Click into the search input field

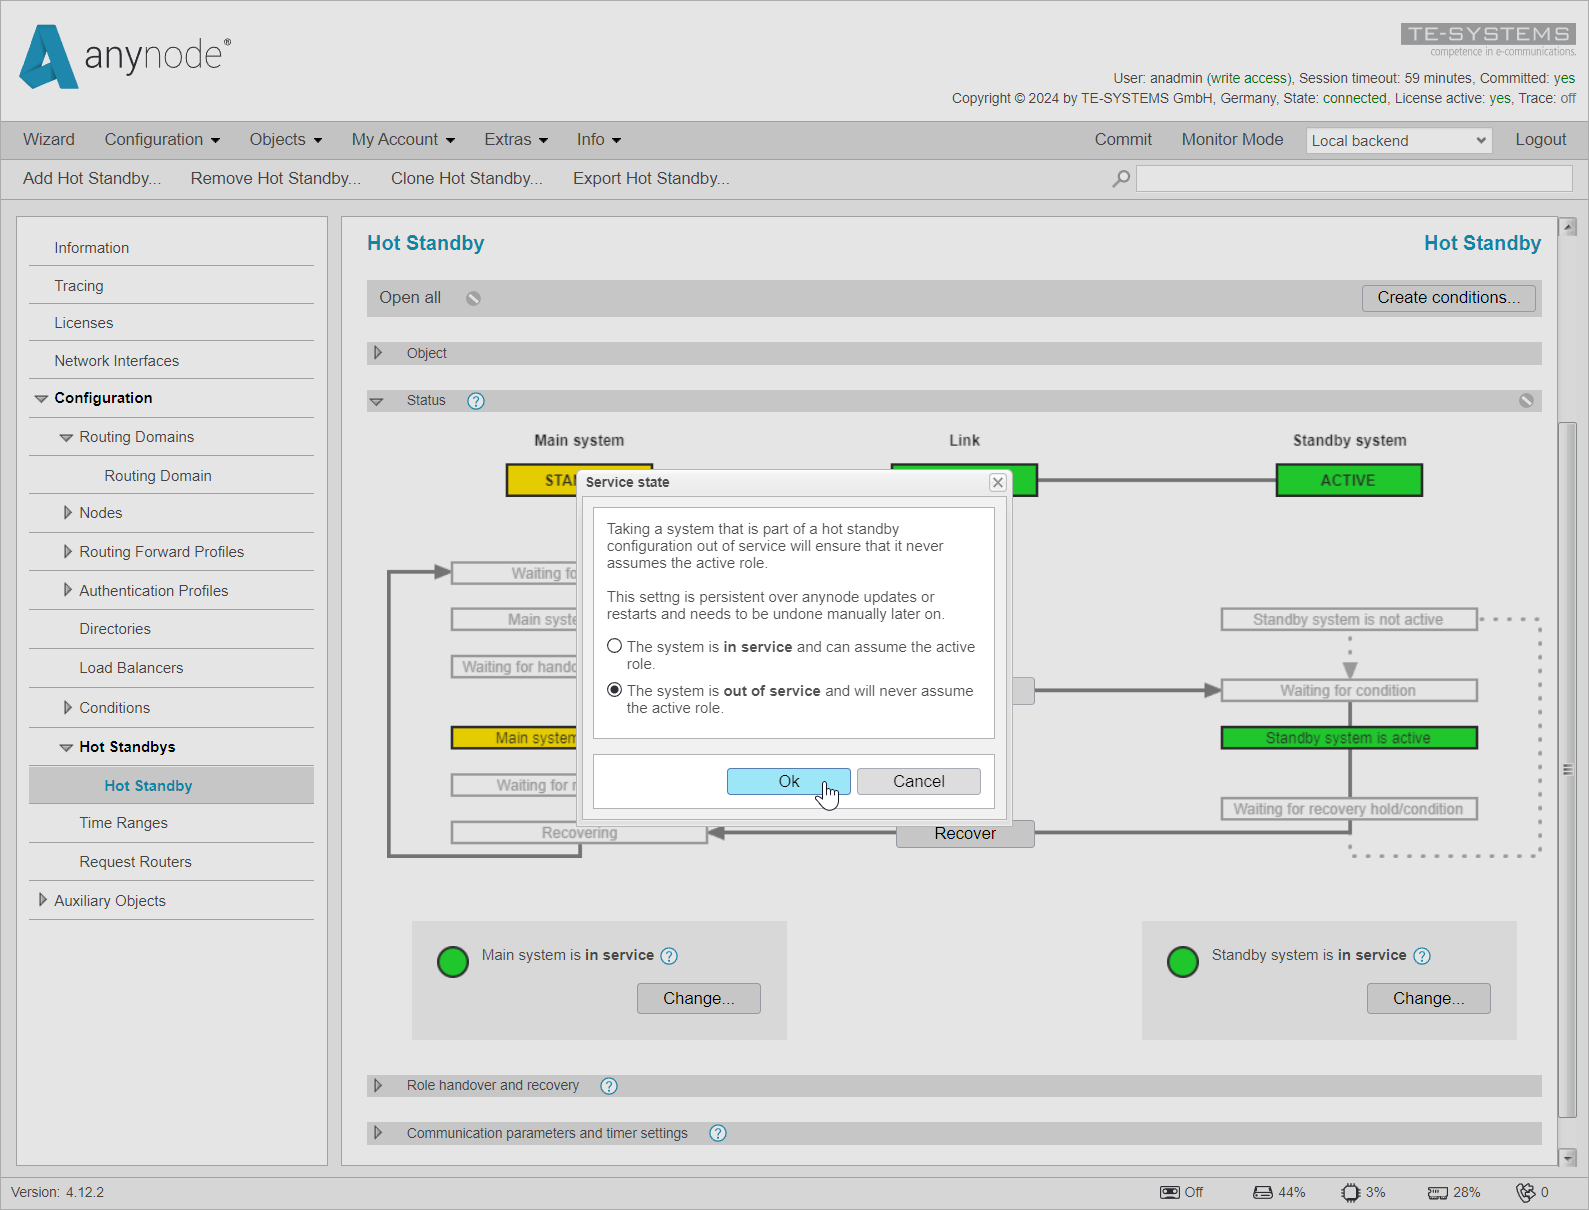pos(1354,178)
